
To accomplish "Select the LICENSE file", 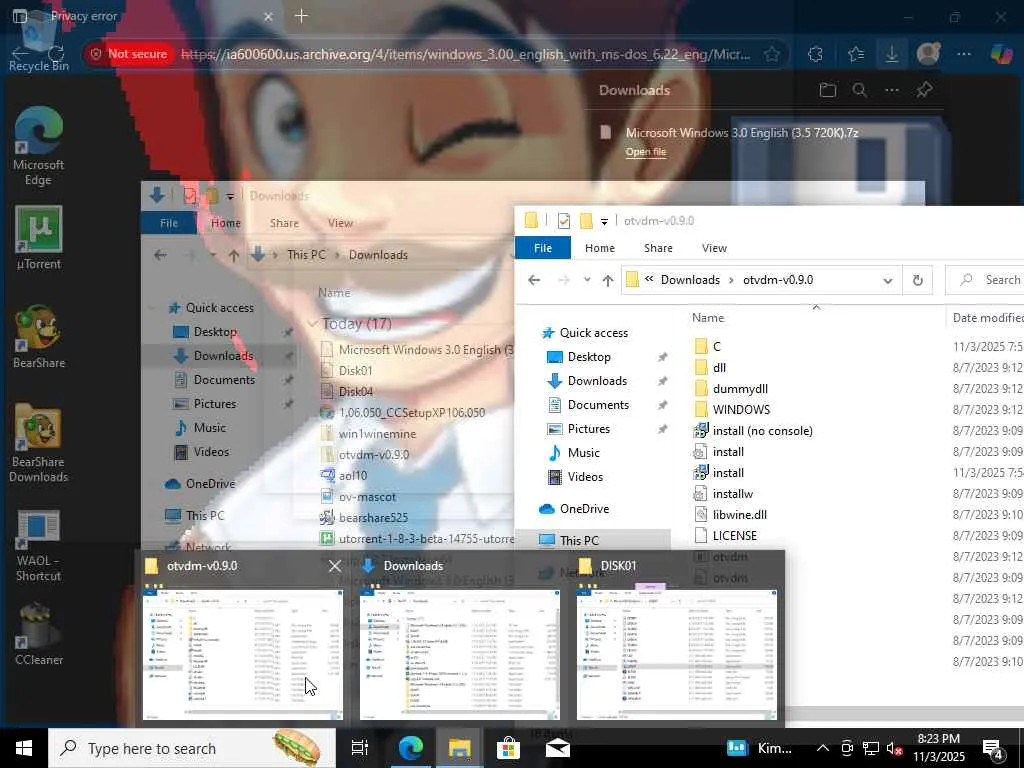I will tap(734, 536).
